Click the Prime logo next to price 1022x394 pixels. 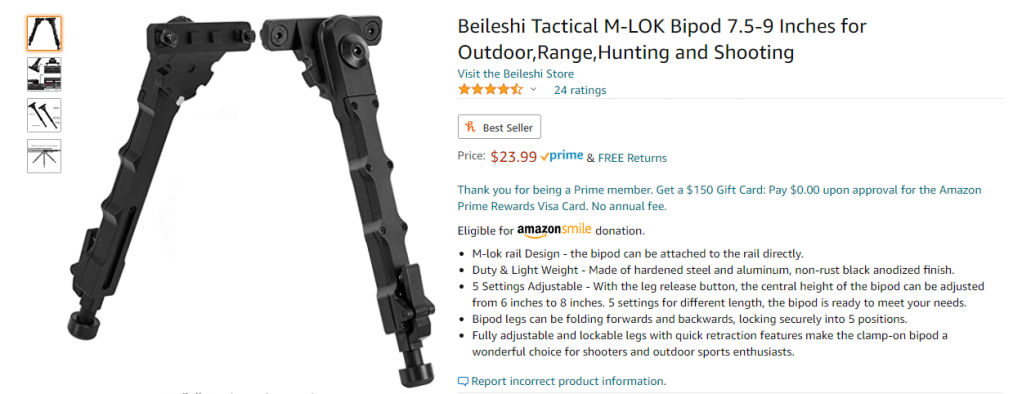pos(562,157)
